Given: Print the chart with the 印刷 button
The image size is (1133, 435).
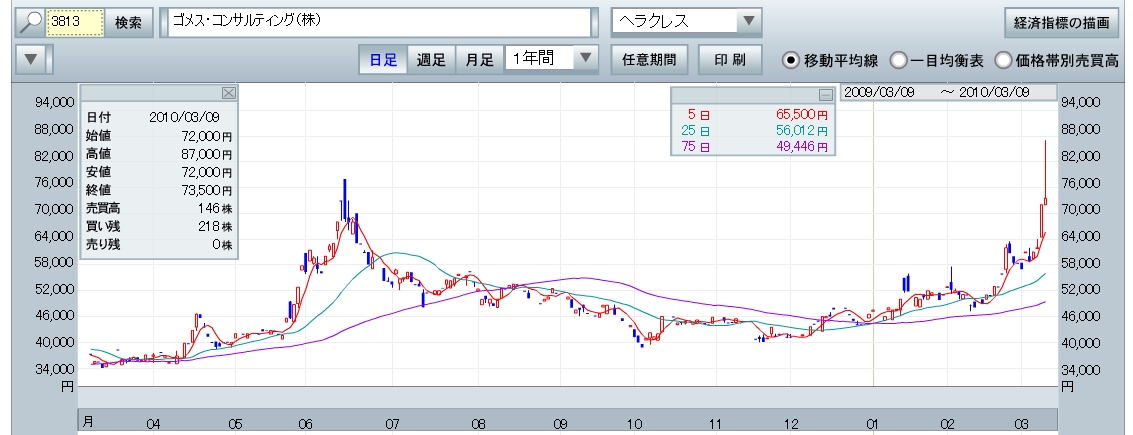Looking at the screenshot, I should point(729,59).
